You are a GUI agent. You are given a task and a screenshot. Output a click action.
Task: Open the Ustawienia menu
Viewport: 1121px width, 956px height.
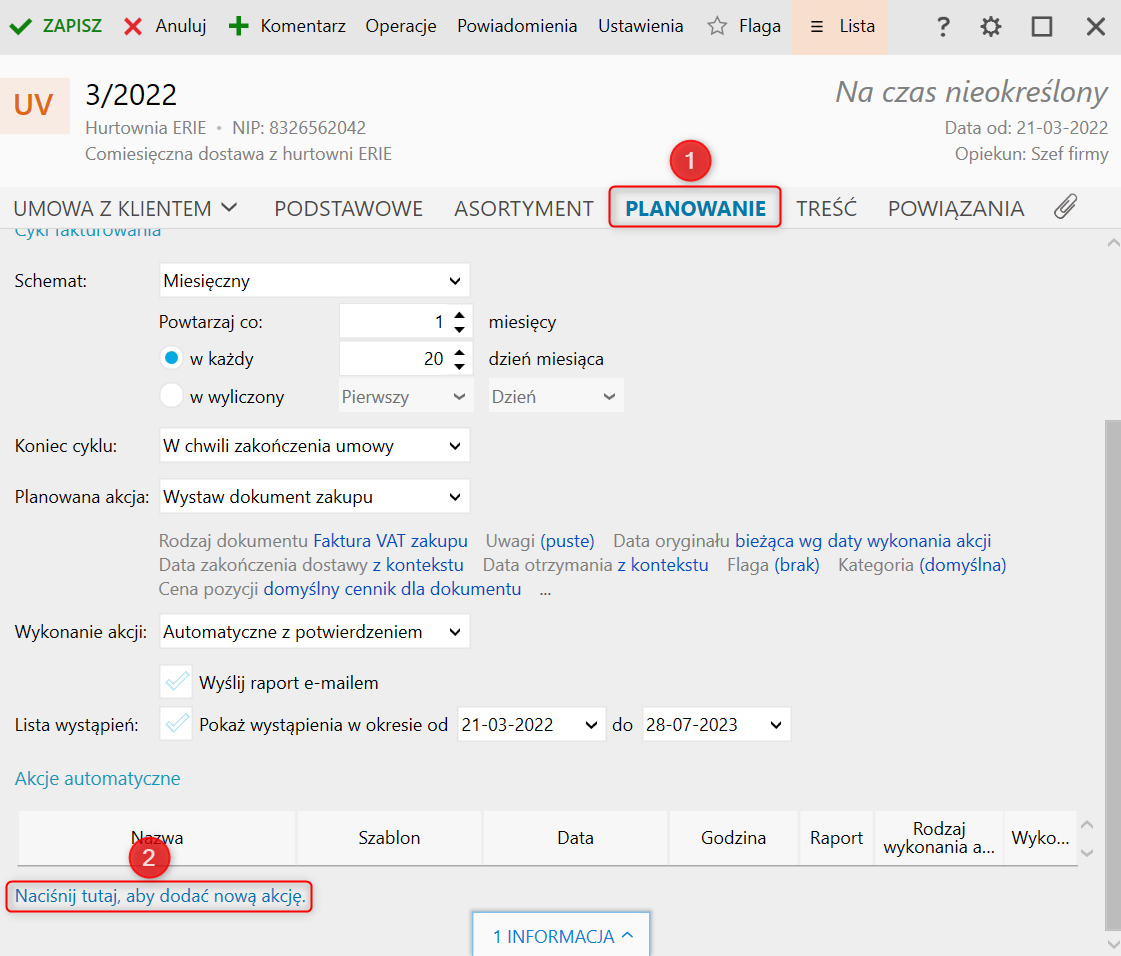(641, 26)
